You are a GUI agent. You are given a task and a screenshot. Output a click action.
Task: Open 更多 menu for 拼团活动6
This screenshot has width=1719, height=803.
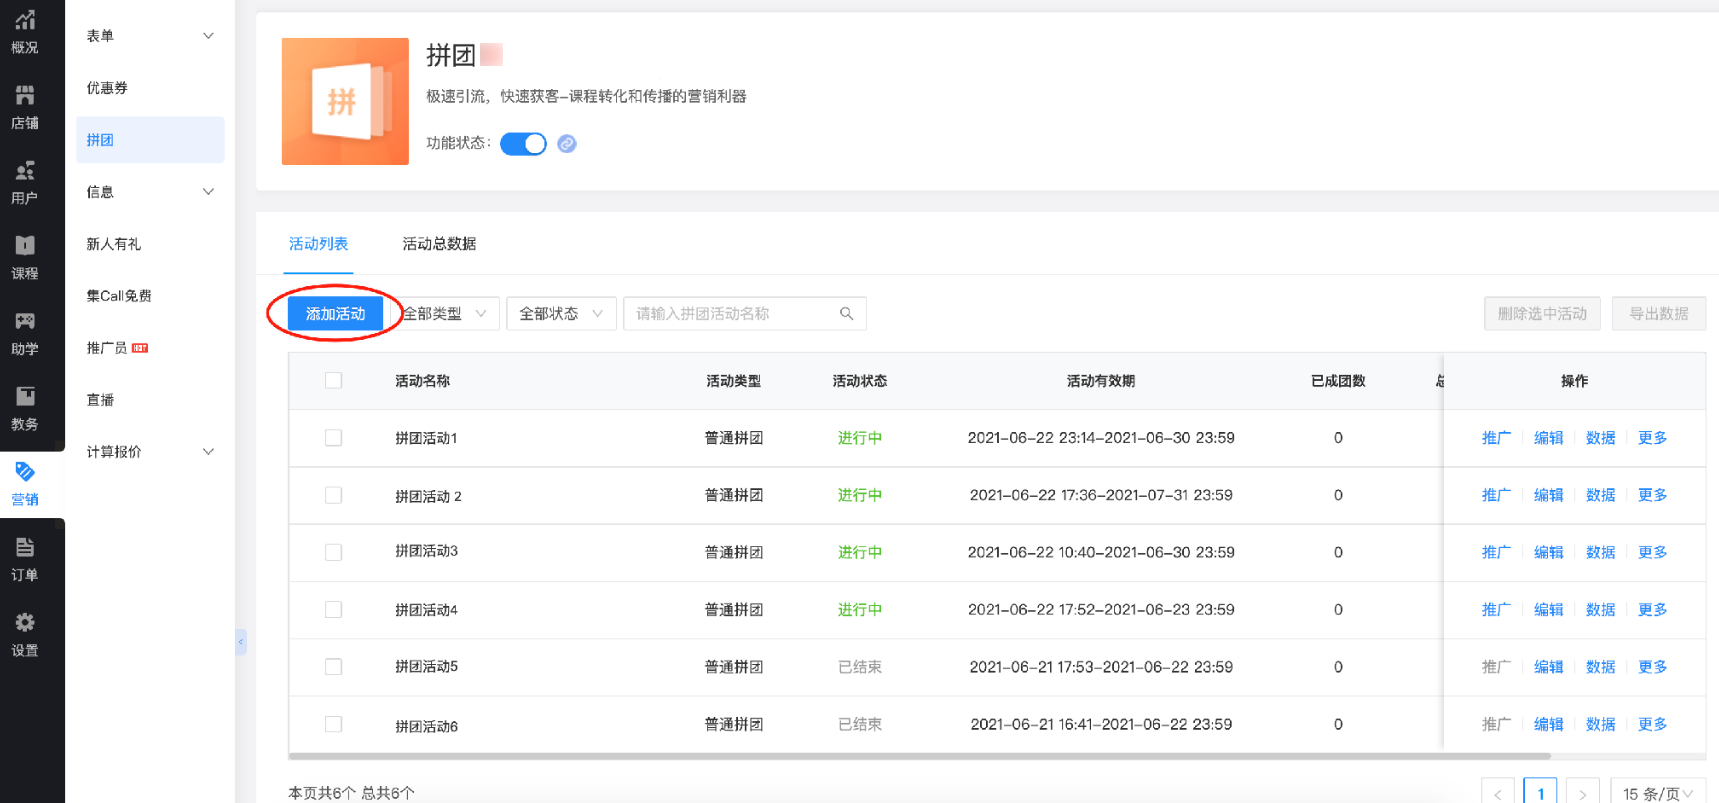pos(1652,724)
